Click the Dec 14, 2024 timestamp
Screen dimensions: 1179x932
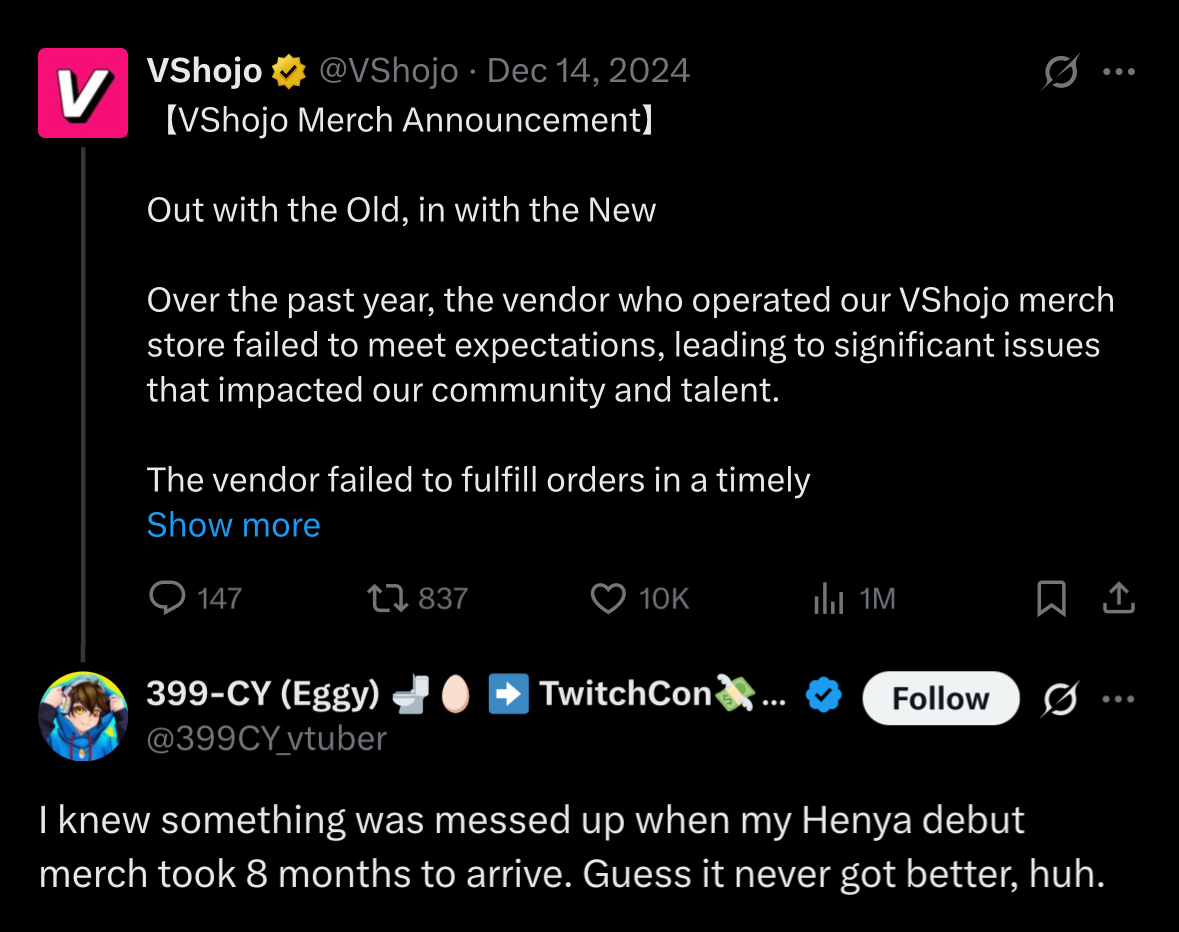point(588,71)
